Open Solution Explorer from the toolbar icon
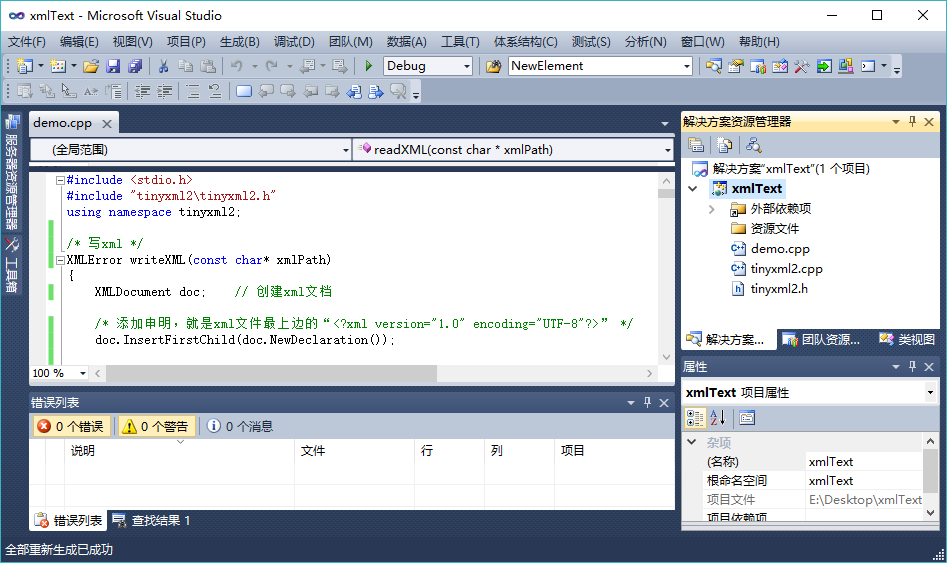 click(714, 66)
